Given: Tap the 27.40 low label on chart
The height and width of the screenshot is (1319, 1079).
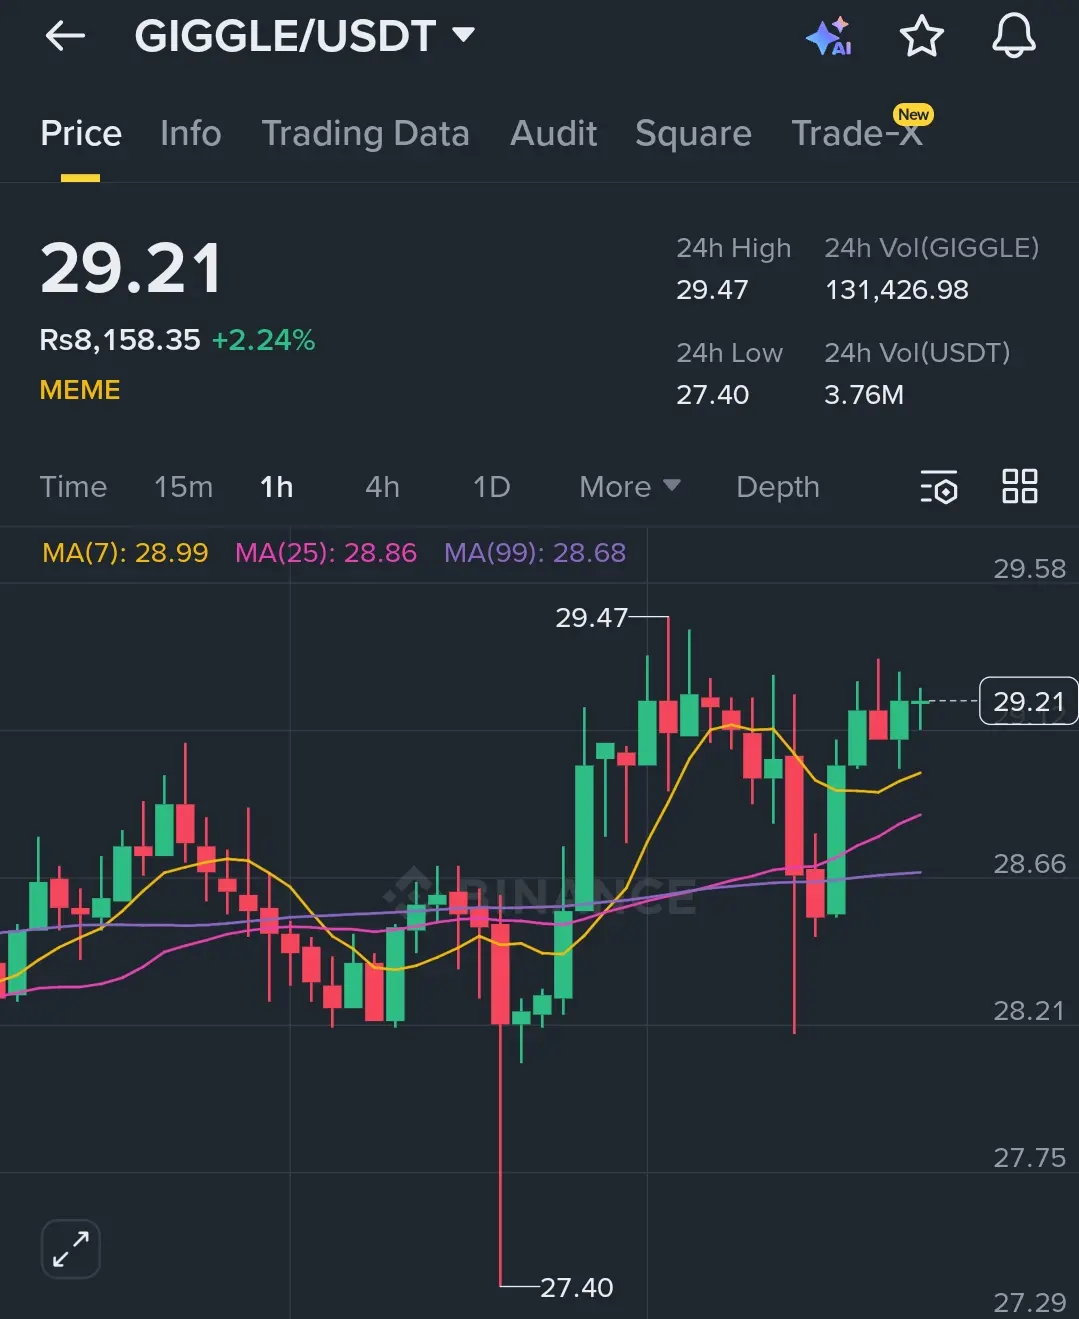Looking at the screenshot, I should [x=577, y=1287].
